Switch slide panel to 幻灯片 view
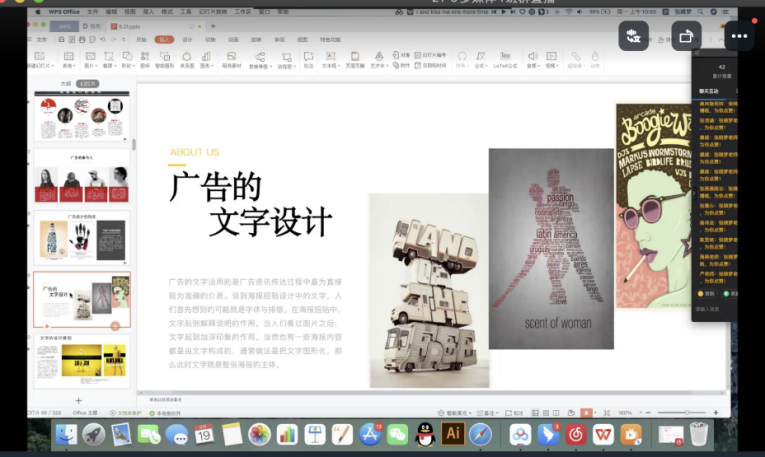 click(88, 84)
